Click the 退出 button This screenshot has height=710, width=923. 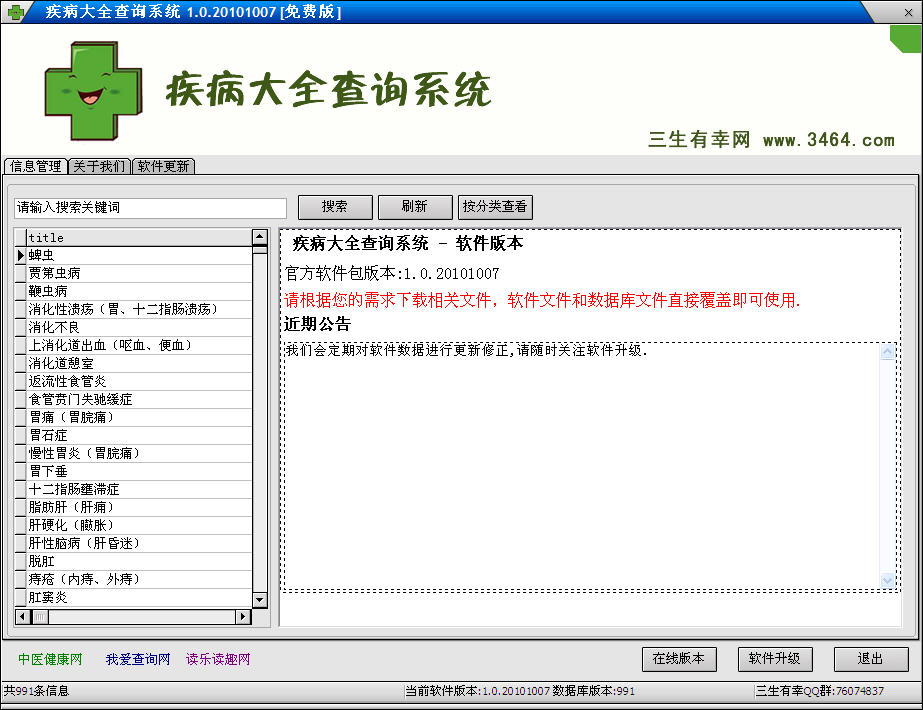tap(871, 659)
